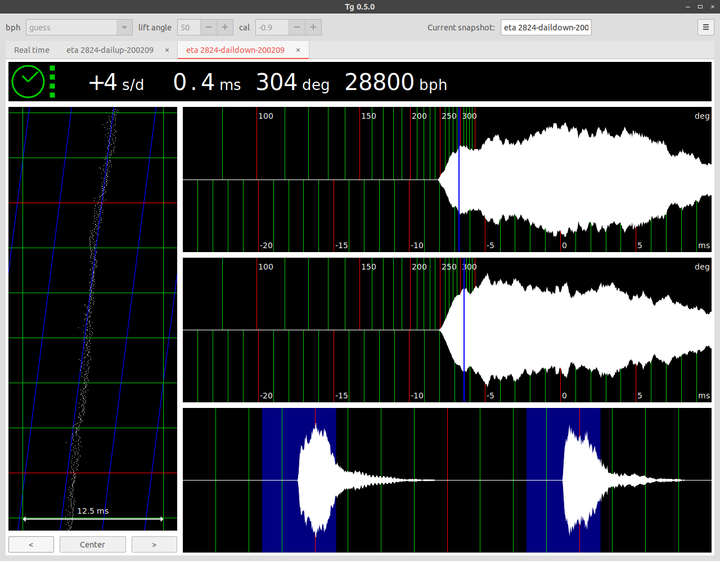
Task: Increase the lift angle value
Action: tap(225, 28)
